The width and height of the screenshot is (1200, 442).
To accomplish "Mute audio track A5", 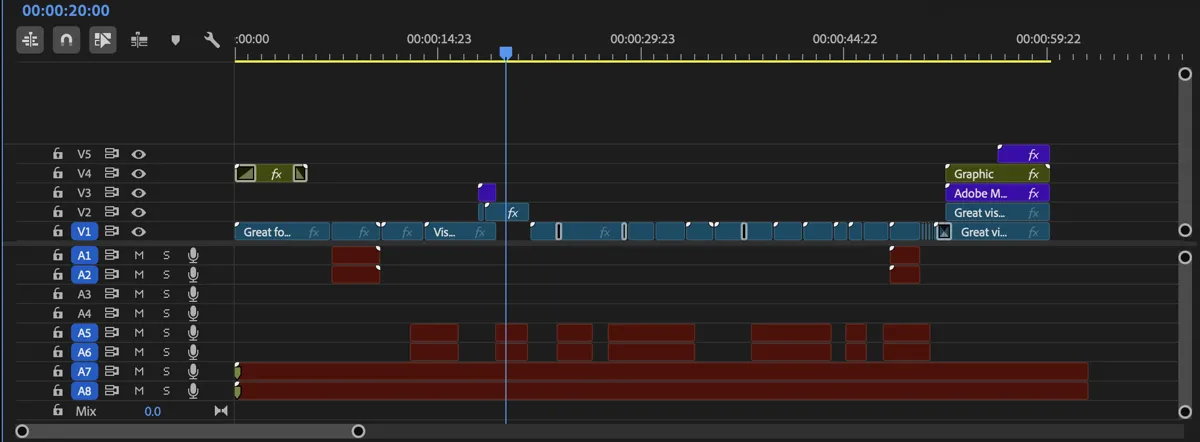I will (x=139, y=332).
